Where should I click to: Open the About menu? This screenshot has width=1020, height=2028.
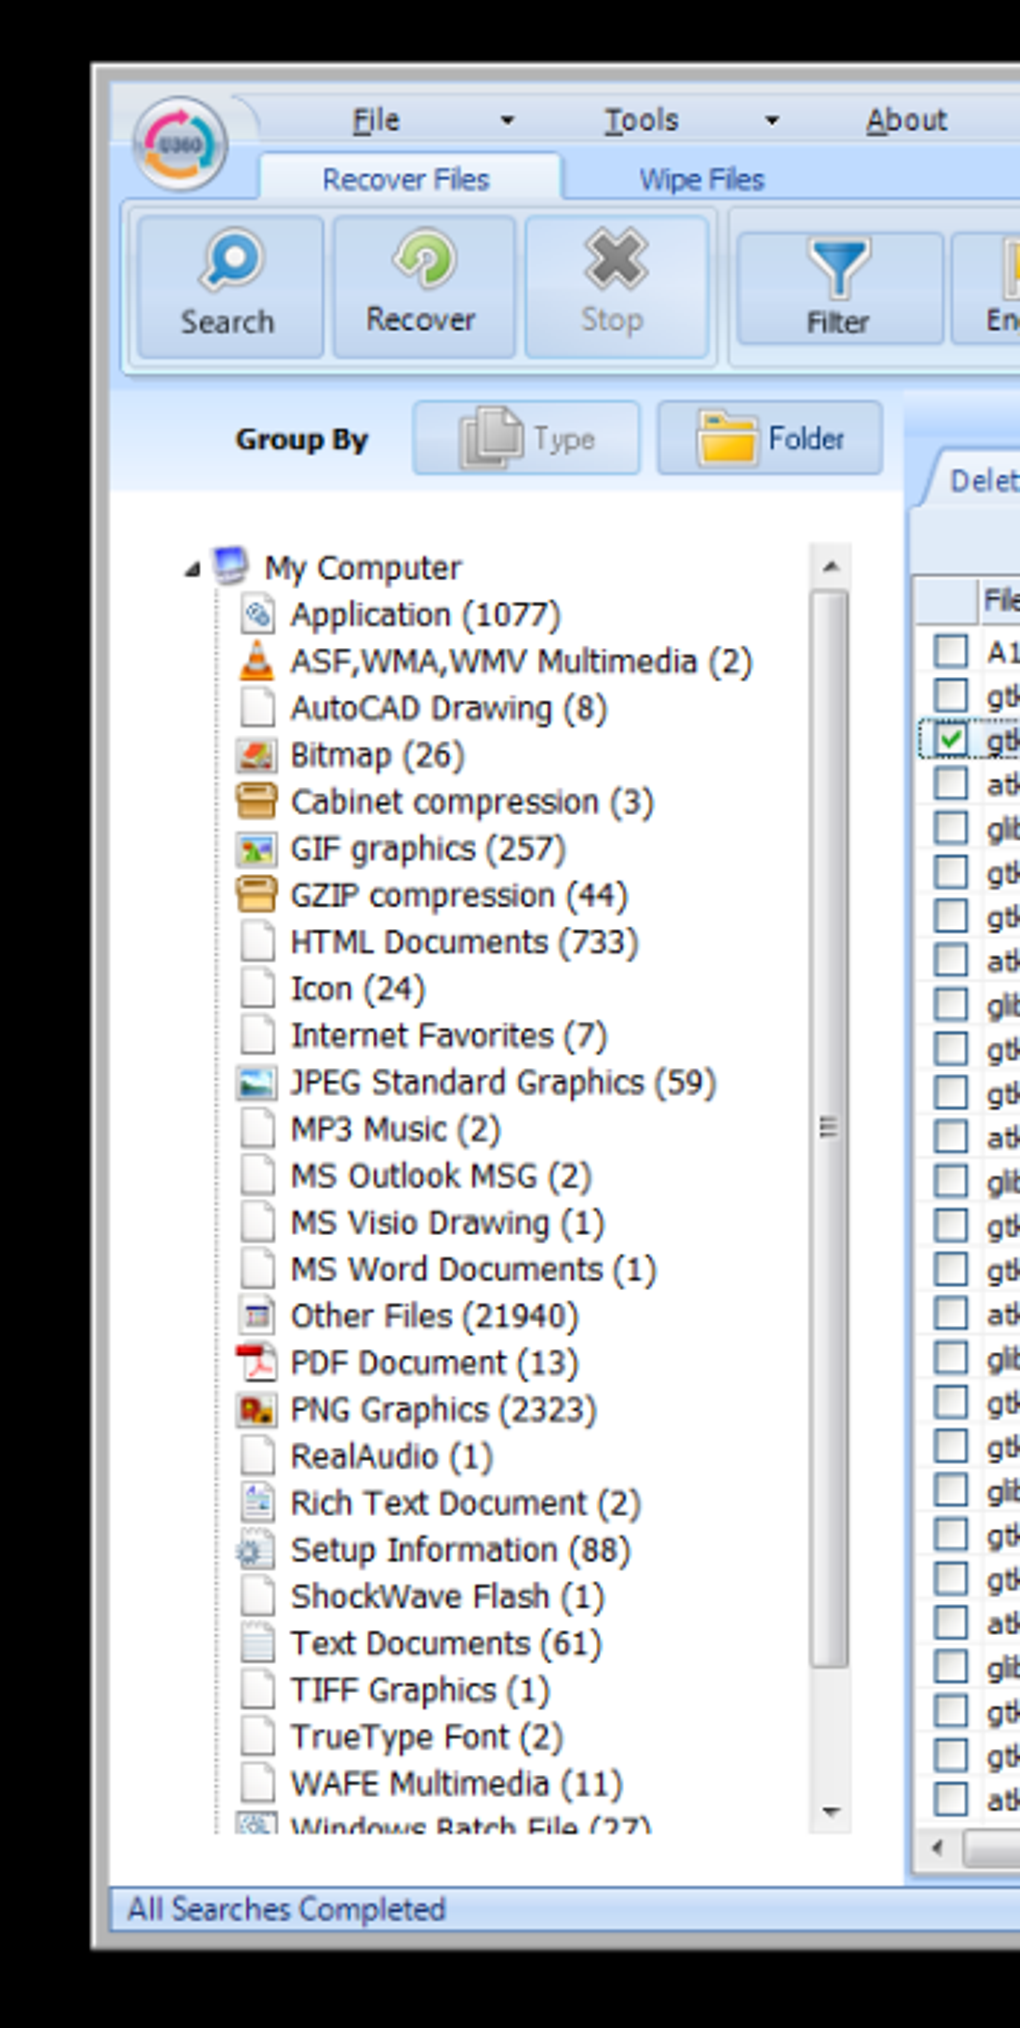point(906,120)
